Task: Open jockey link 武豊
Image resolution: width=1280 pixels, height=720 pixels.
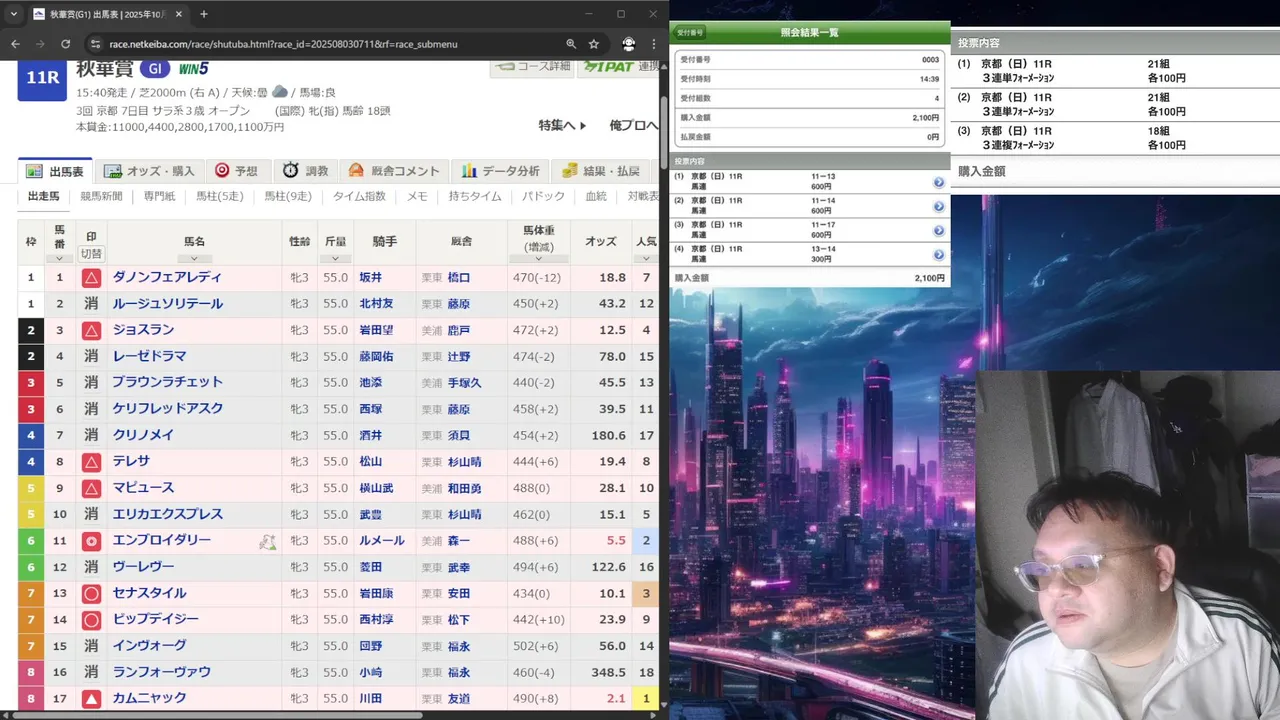Action: click(x=370, y=514)
